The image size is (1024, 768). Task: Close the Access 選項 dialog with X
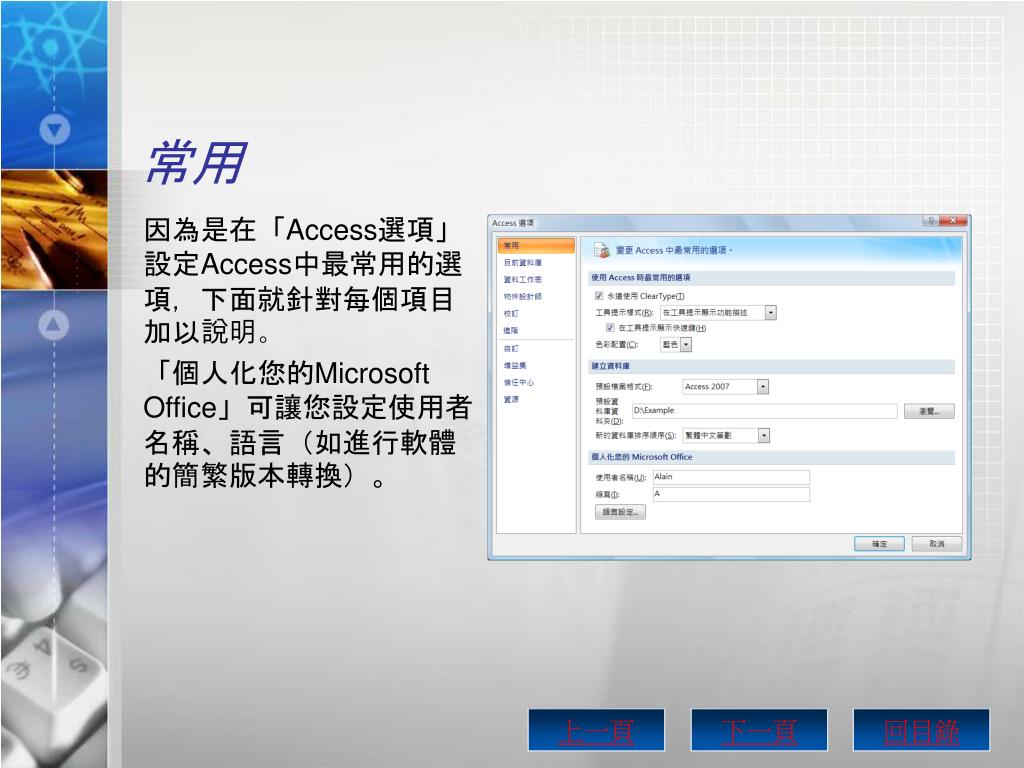point(953,221)
